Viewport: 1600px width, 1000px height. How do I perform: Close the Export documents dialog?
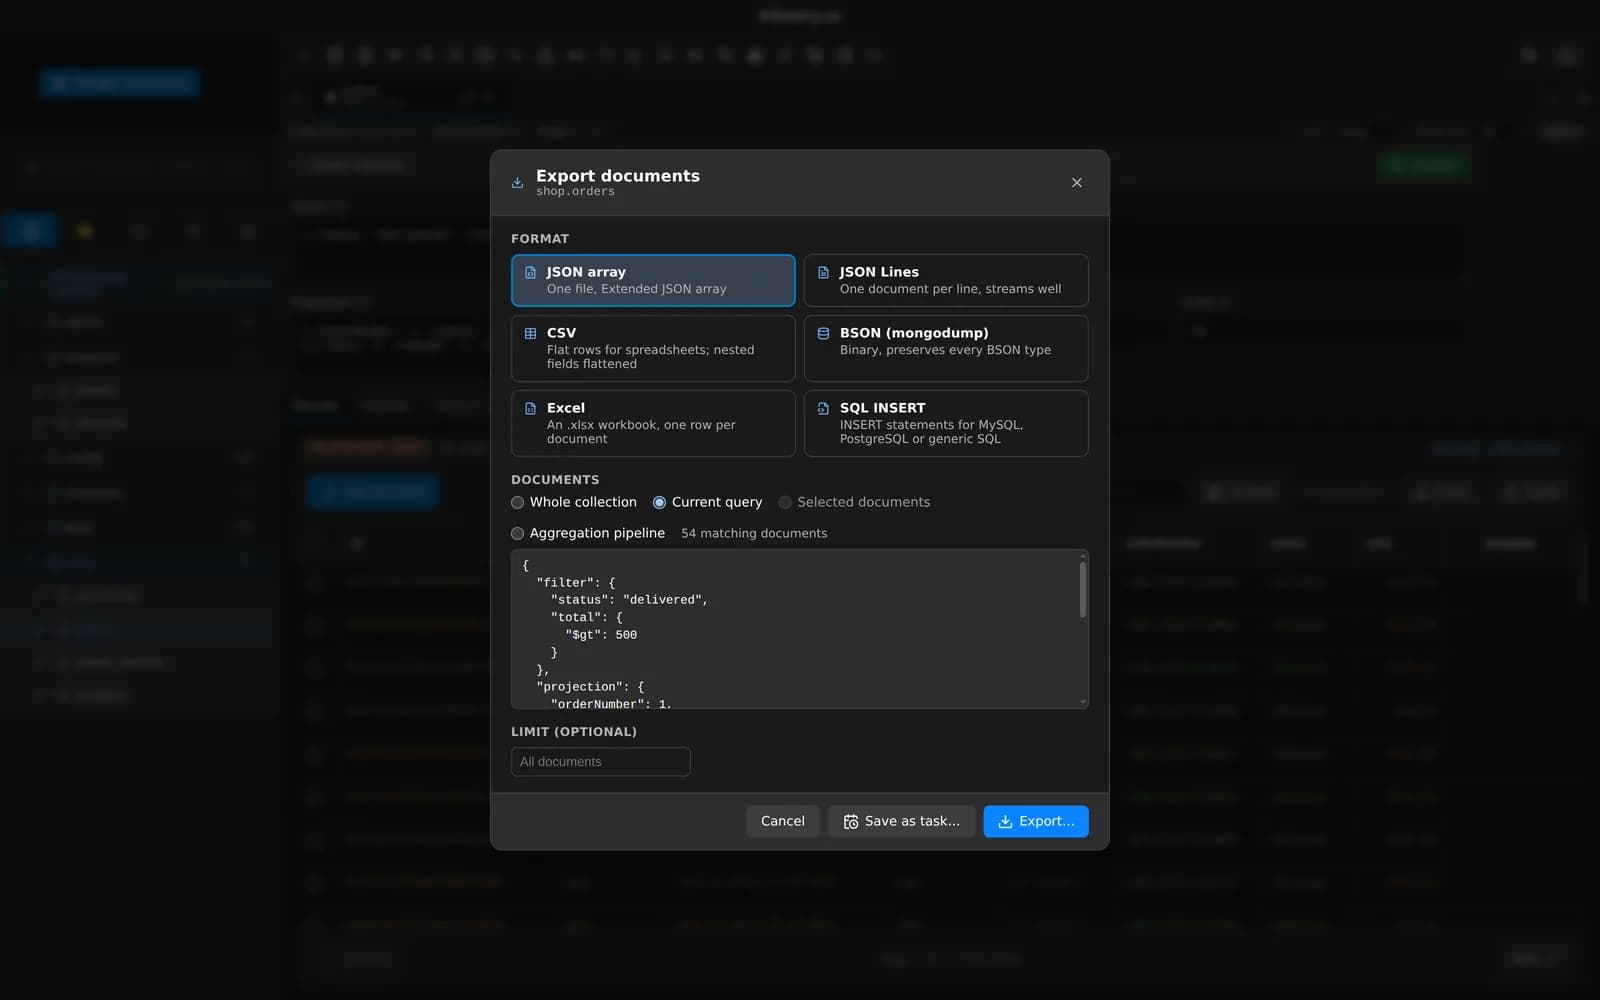pos(1077,182)
